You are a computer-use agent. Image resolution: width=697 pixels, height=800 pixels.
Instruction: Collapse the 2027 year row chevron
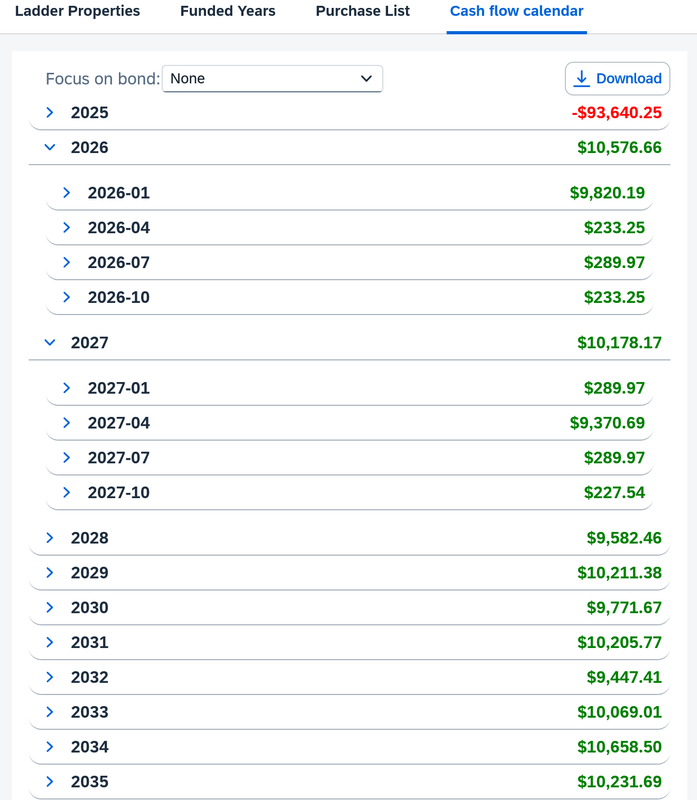pos(49,342)
